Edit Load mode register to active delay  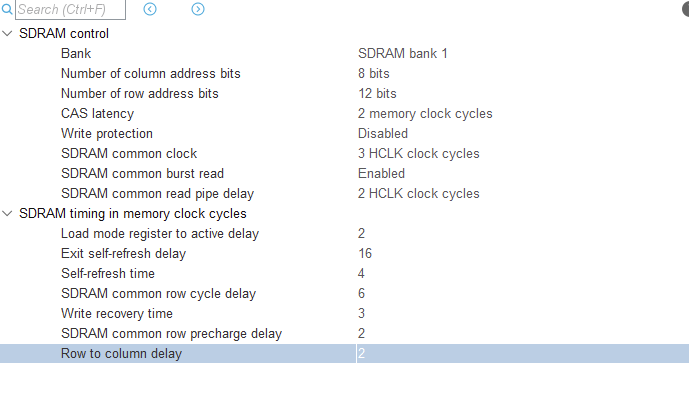click(x=362, y=233)
